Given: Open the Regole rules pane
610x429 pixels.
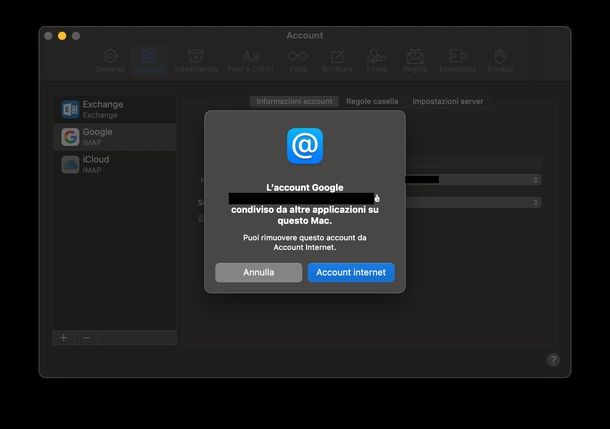Looking at the screenshot, I should (x=415, y=61).
